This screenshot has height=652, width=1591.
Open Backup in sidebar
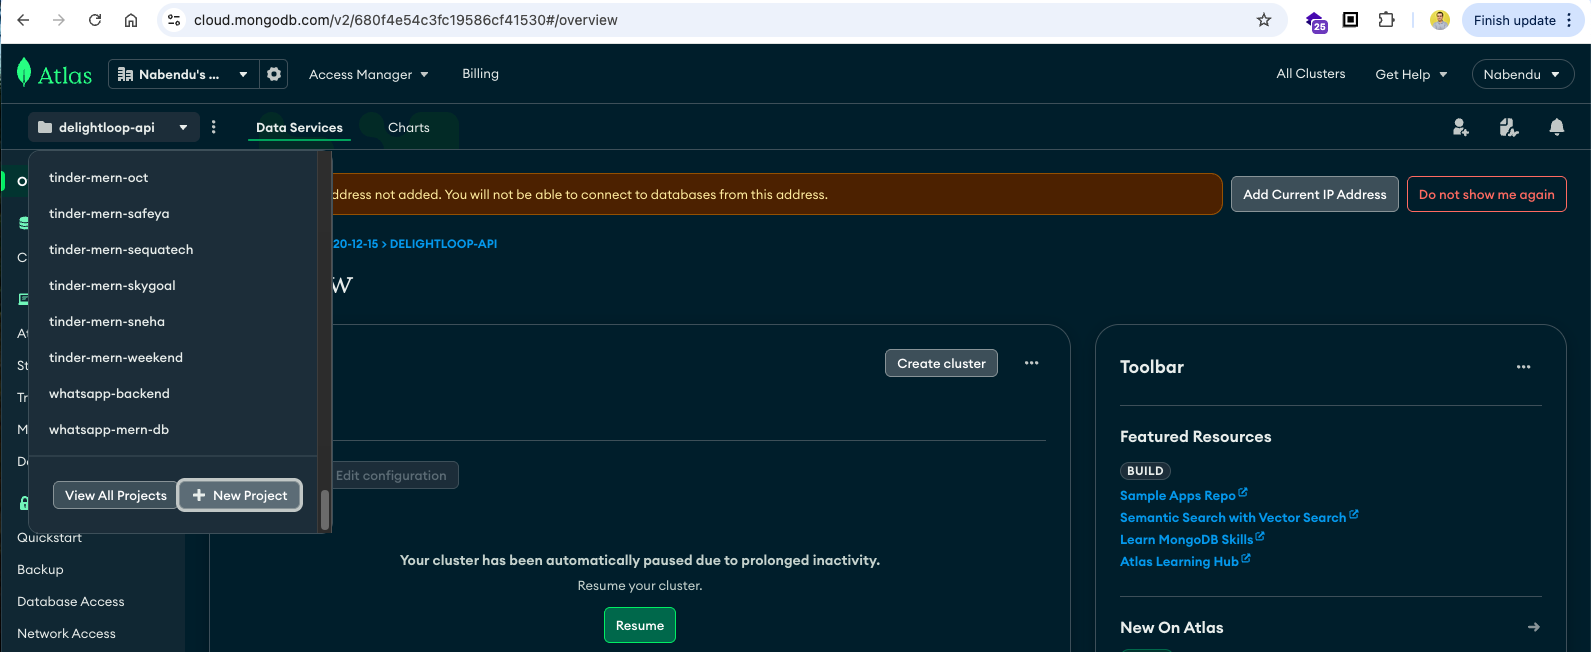[40, 569]
